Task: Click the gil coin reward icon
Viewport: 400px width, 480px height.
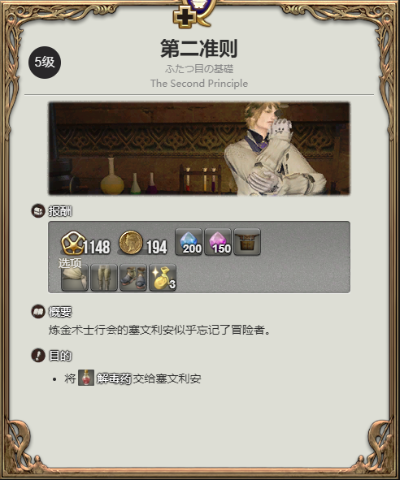Action: 131,243
